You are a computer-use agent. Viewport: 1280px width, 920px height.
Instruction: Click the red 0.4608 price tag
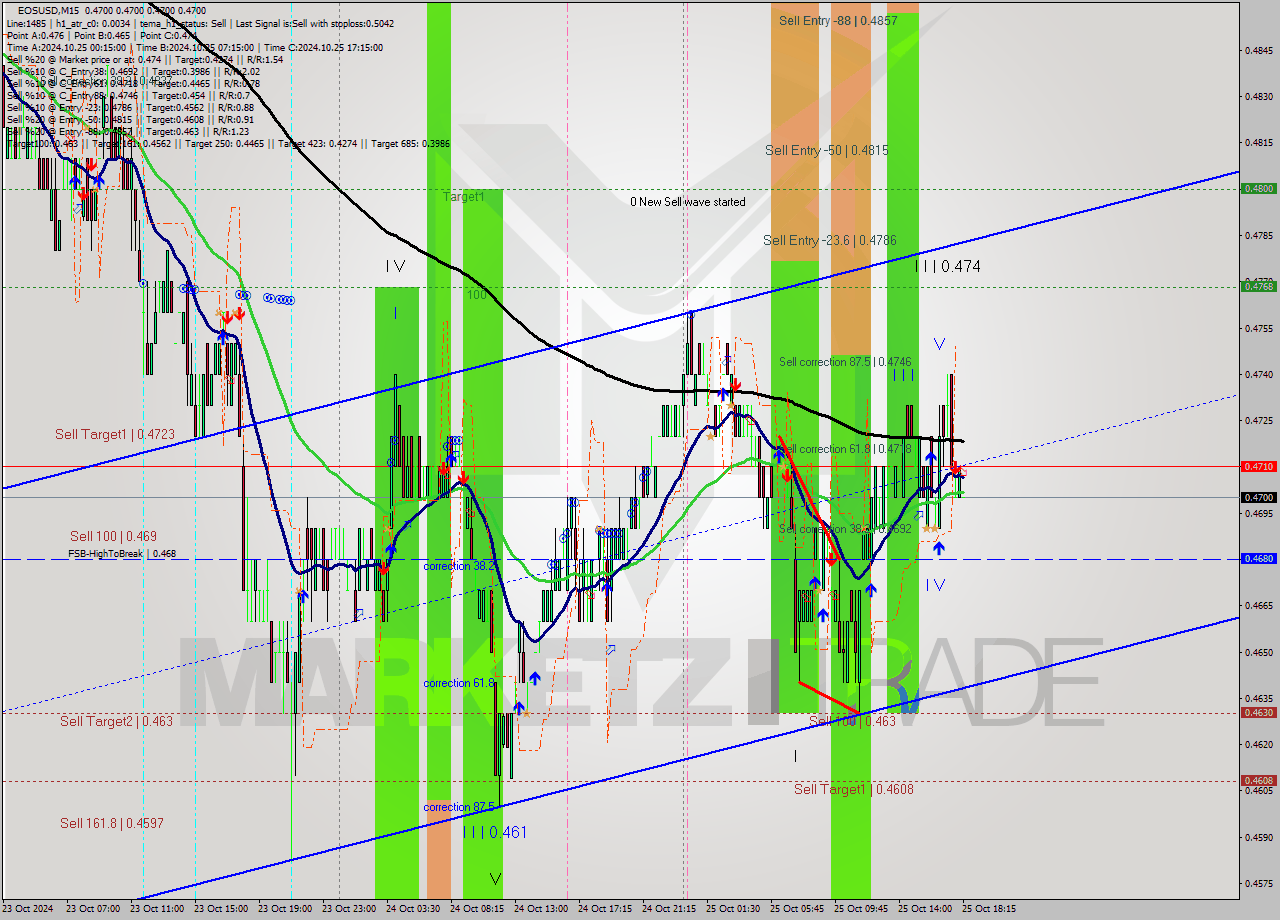[x=1257, y=780]
